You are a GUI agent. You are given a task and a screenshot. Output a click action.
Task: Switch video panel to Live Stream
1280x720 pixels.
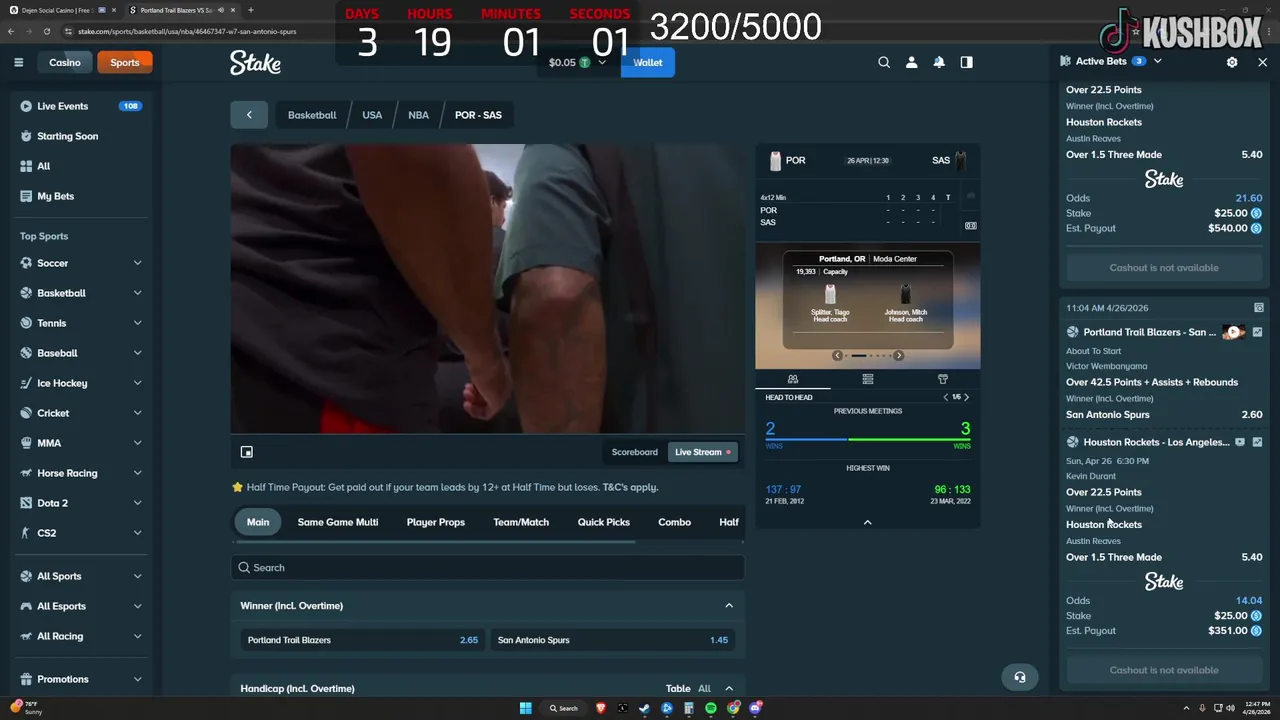tap(702, 452)
